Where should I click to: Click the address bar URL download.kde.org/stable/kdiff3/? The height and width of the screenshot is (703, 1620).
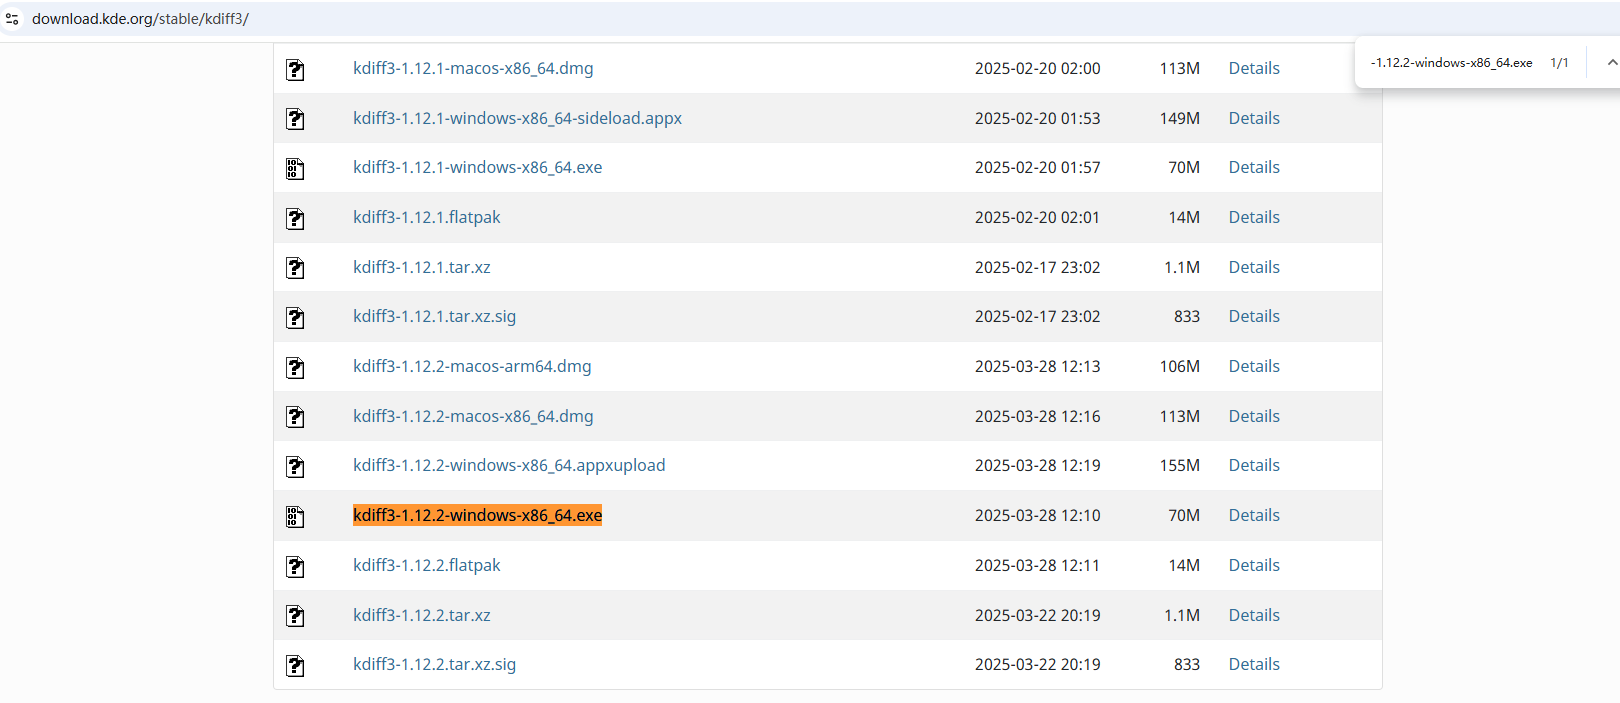(x=140, y=19)
